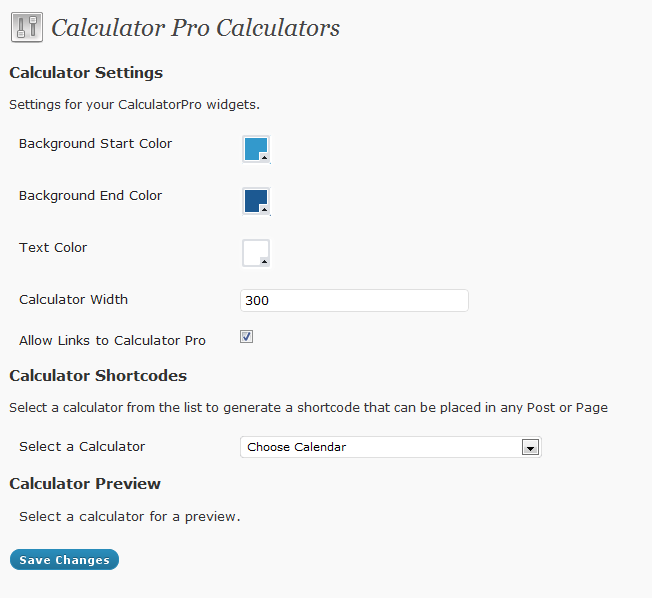Click the Select a Calculator label
This screenshot has width=652, height=598.
click(x=82, y=447)
